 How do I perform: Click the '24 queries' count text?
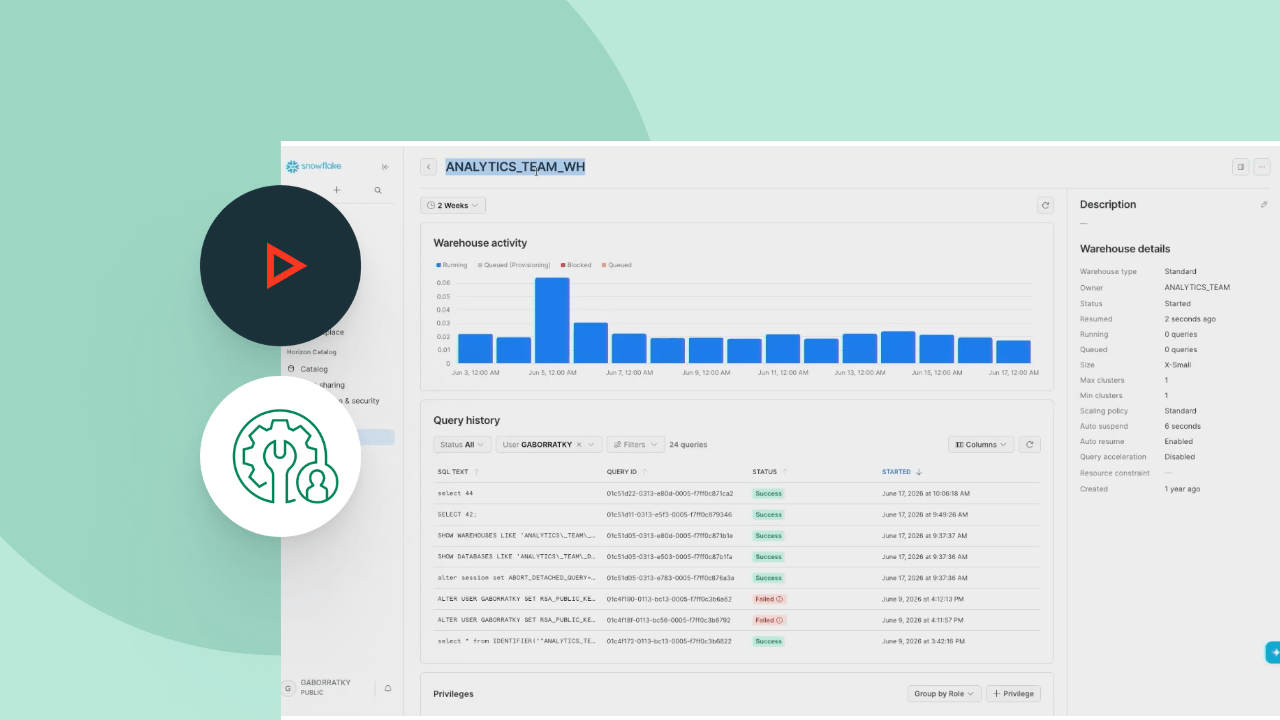pyautogui.click(x=688, y=444)
